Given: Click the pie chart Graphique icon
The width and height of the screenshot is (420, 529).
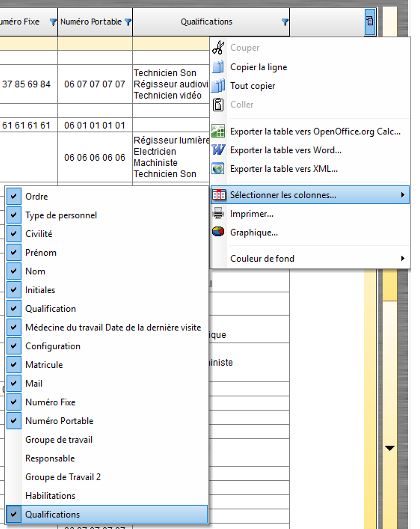Looking at the screenshot, I should tap(218, 232).
